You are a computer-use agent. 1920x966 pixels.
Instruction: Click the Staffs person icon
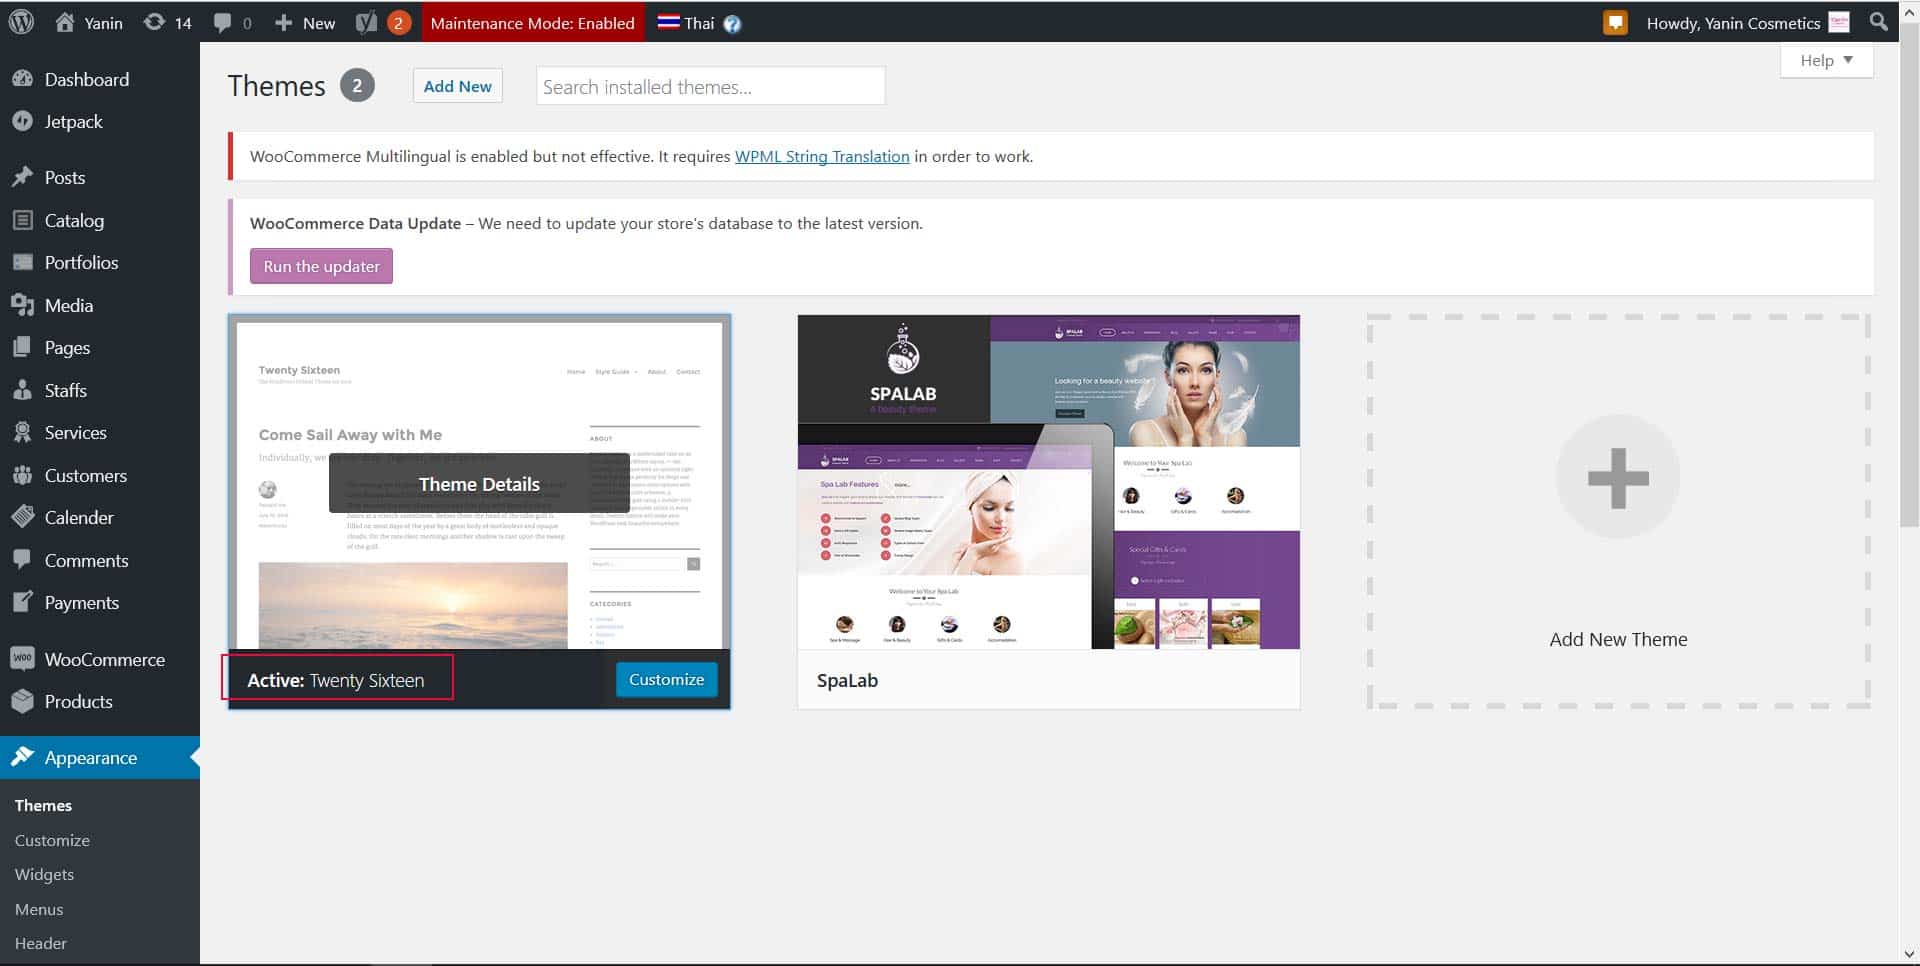pos(22,390)
